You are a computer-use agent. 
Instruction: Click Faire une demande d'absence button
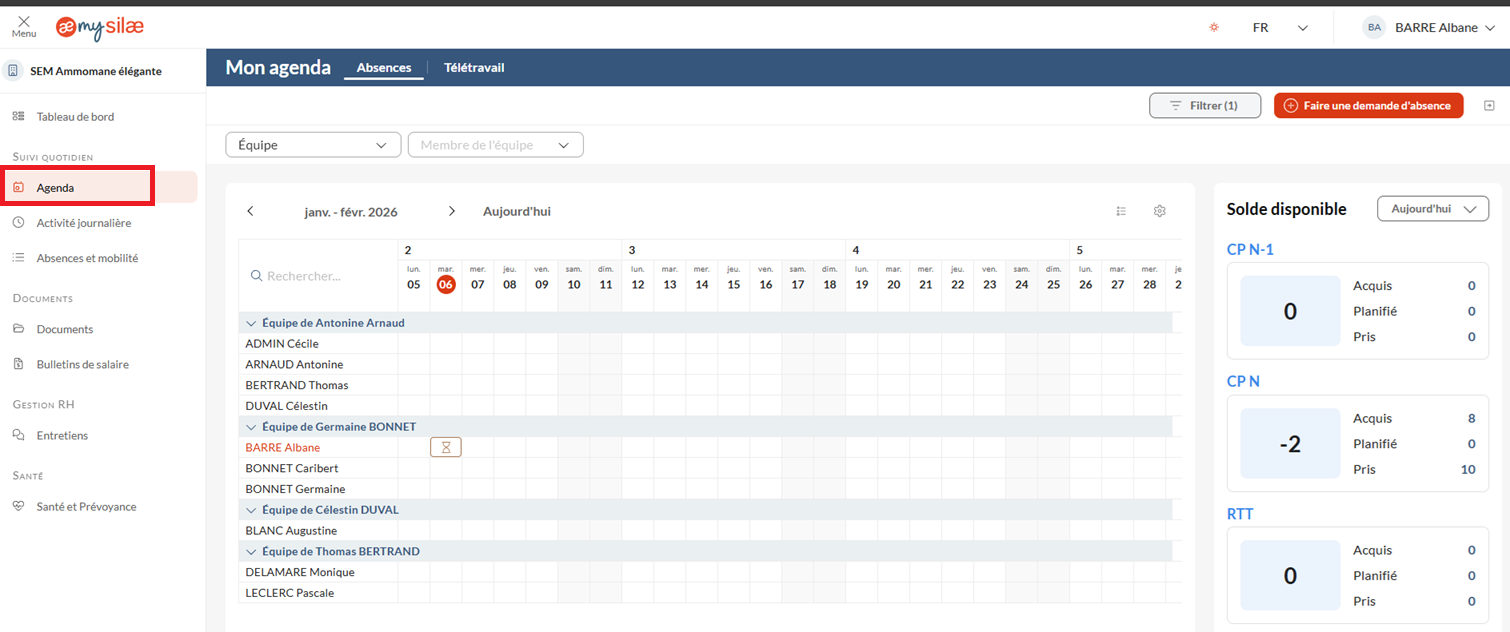[x=1368, y=105]
